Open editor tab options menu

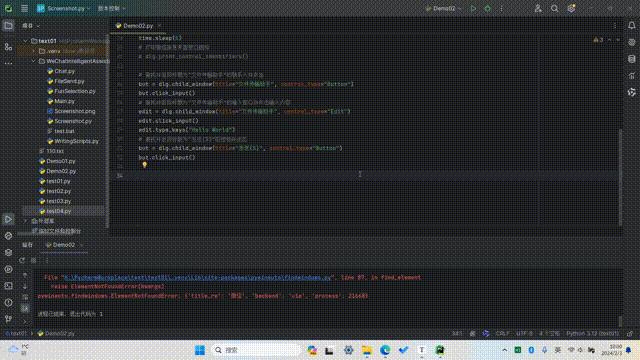point(615,26)
